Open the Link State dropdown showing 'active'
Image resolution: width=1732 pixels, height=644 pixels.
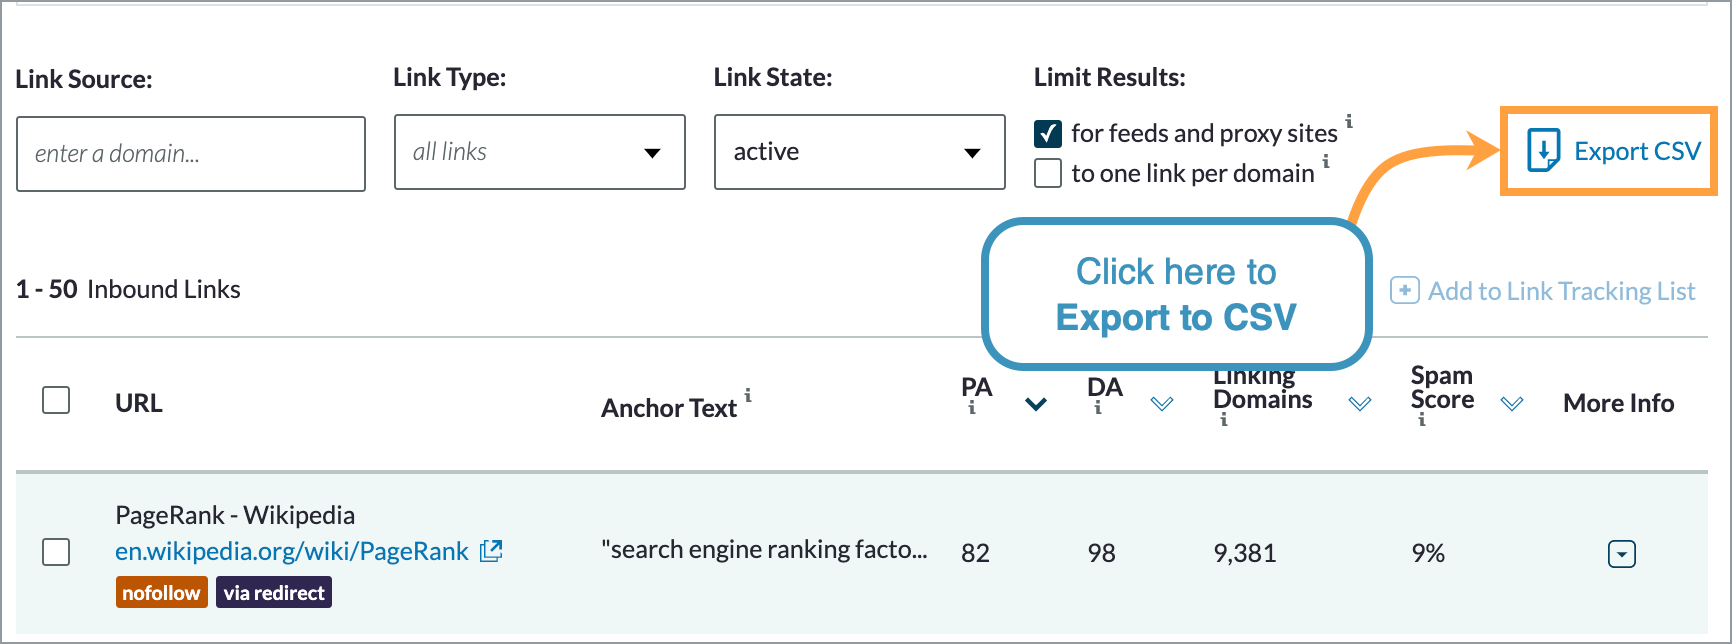click(x=858, y=152)
